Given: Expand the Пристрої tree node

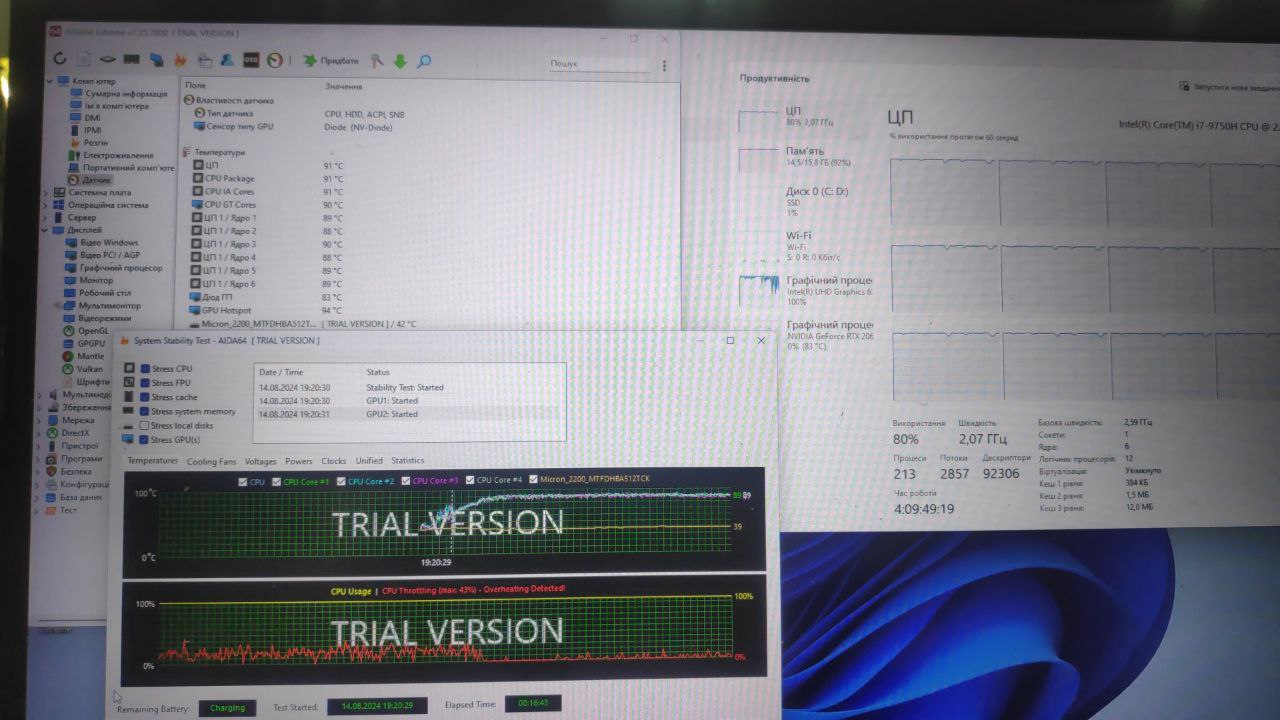Looking at the screenshot, I should tap(40, 446).
